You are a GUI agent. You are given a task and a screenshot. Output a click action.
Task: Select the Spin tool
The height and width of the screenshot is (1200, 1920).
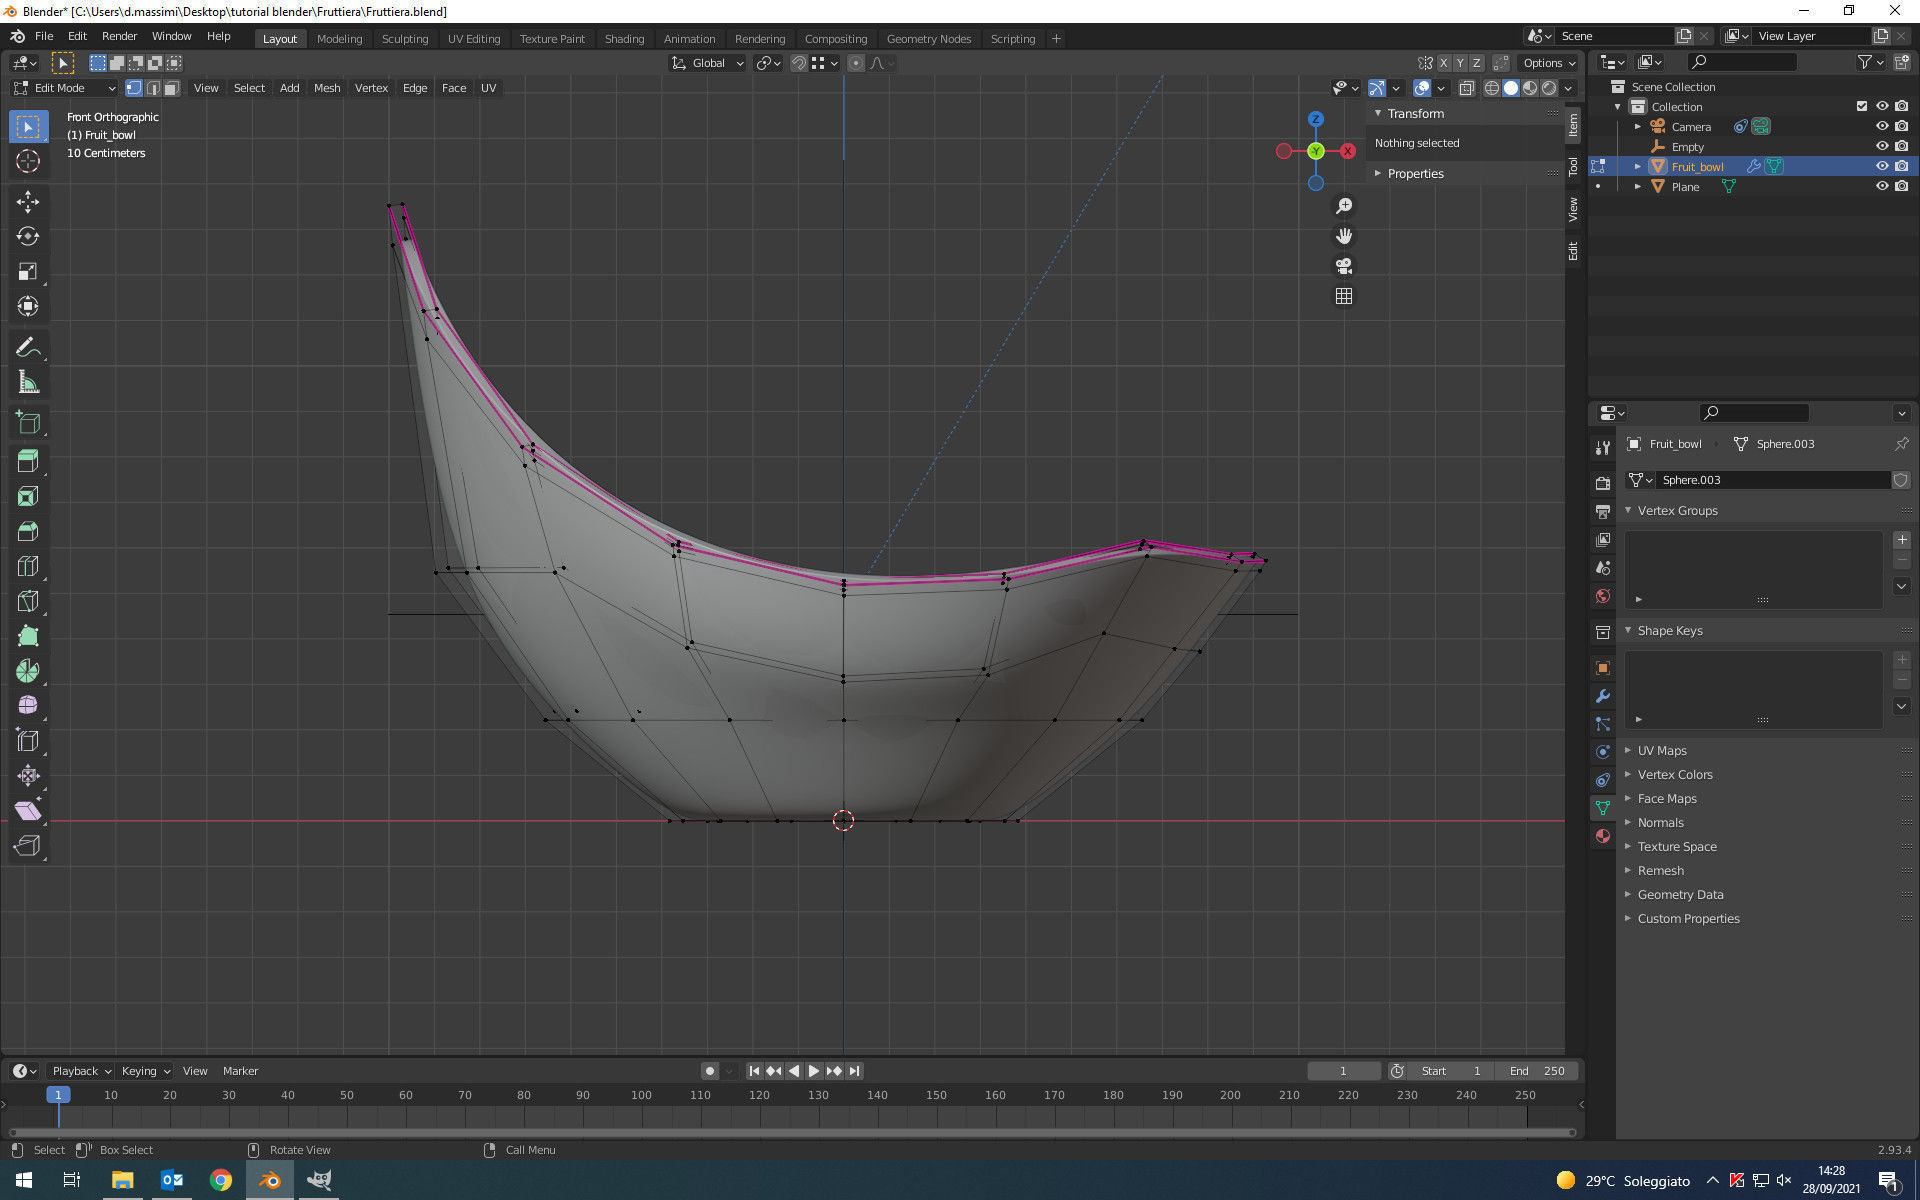pos(28,671)
